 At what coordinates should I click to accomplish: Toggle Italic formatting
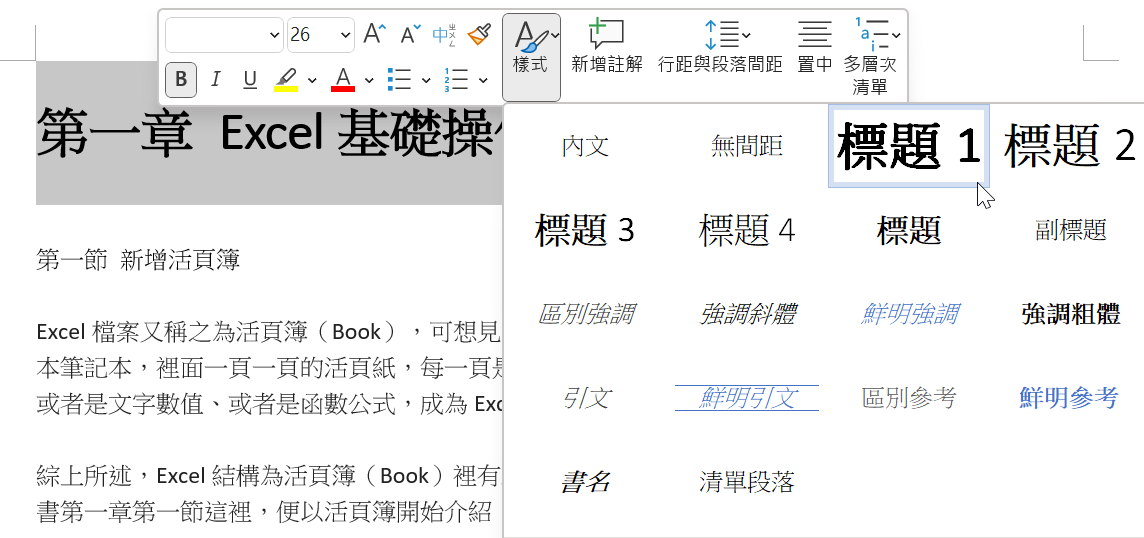[x=215, y=80]
